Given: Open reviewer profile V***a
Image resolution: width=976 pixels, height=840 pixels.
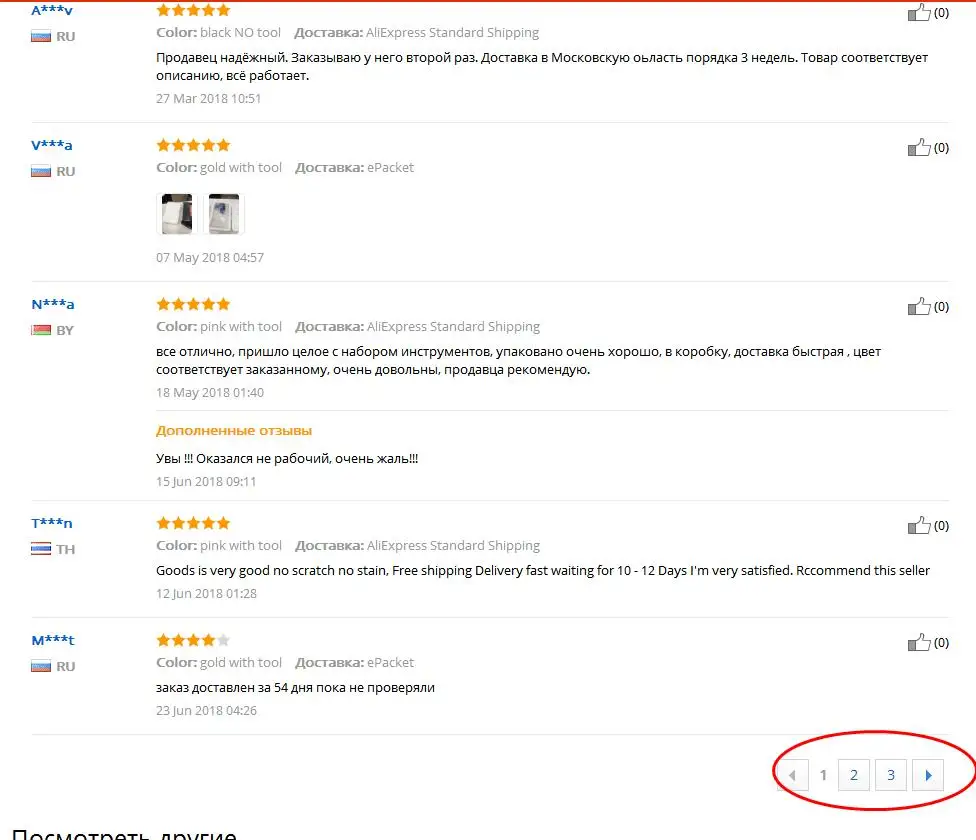Looking at the screenshot, I should (52, 145).
